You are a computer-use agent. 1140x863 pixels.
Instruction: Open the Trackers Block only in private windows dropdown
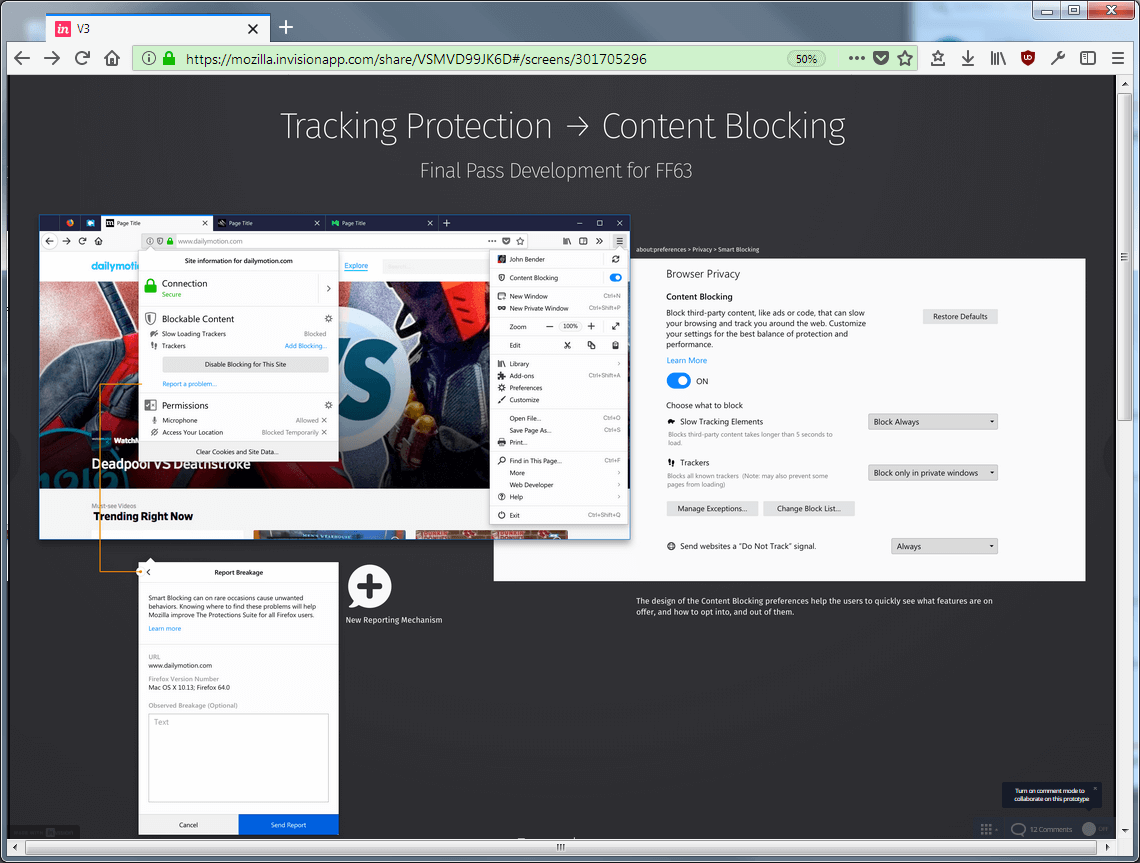click(933, 473)
